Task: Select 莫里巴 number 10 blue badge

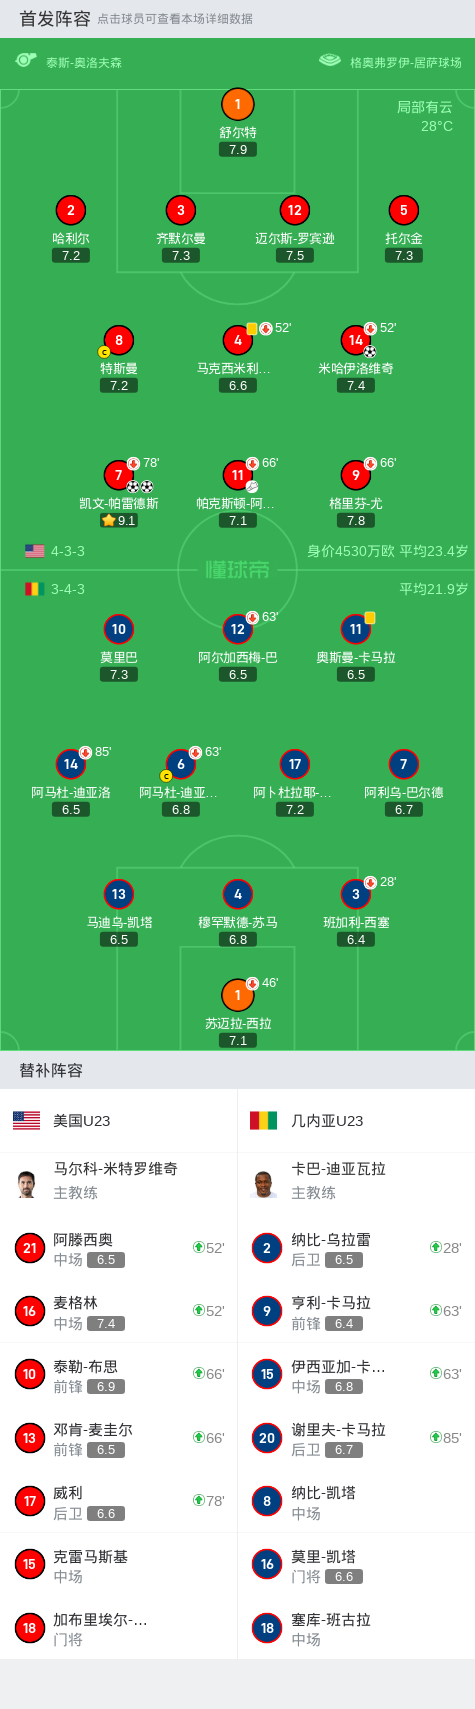Action: click(x=119, y=629)
